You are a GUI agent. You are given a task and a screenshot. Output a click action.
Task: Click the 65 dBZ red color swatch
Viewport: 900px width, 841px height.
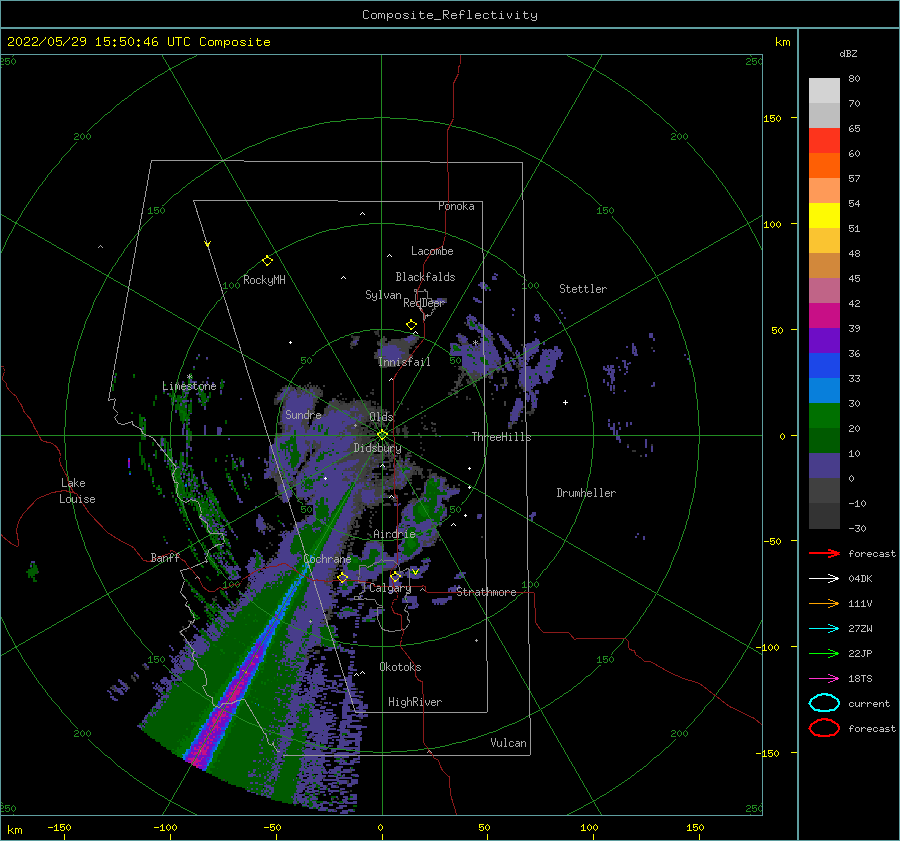824,140
